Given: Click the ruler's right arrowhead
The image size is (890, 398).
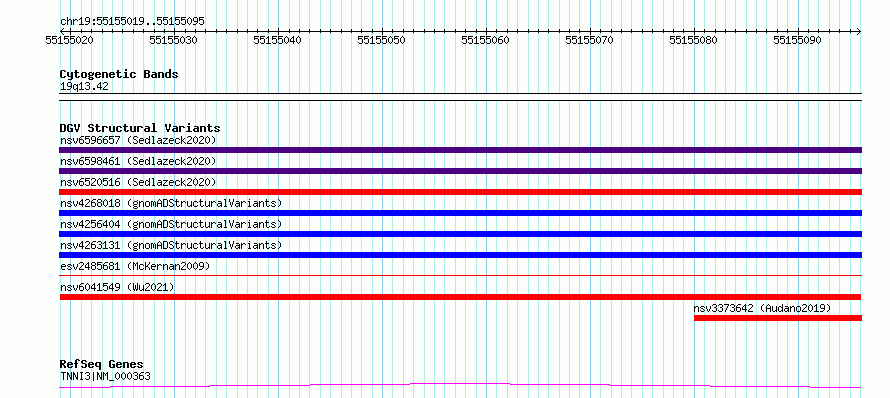Looking at the screenshot, I should pyautogui.click(x=859, y=31).
